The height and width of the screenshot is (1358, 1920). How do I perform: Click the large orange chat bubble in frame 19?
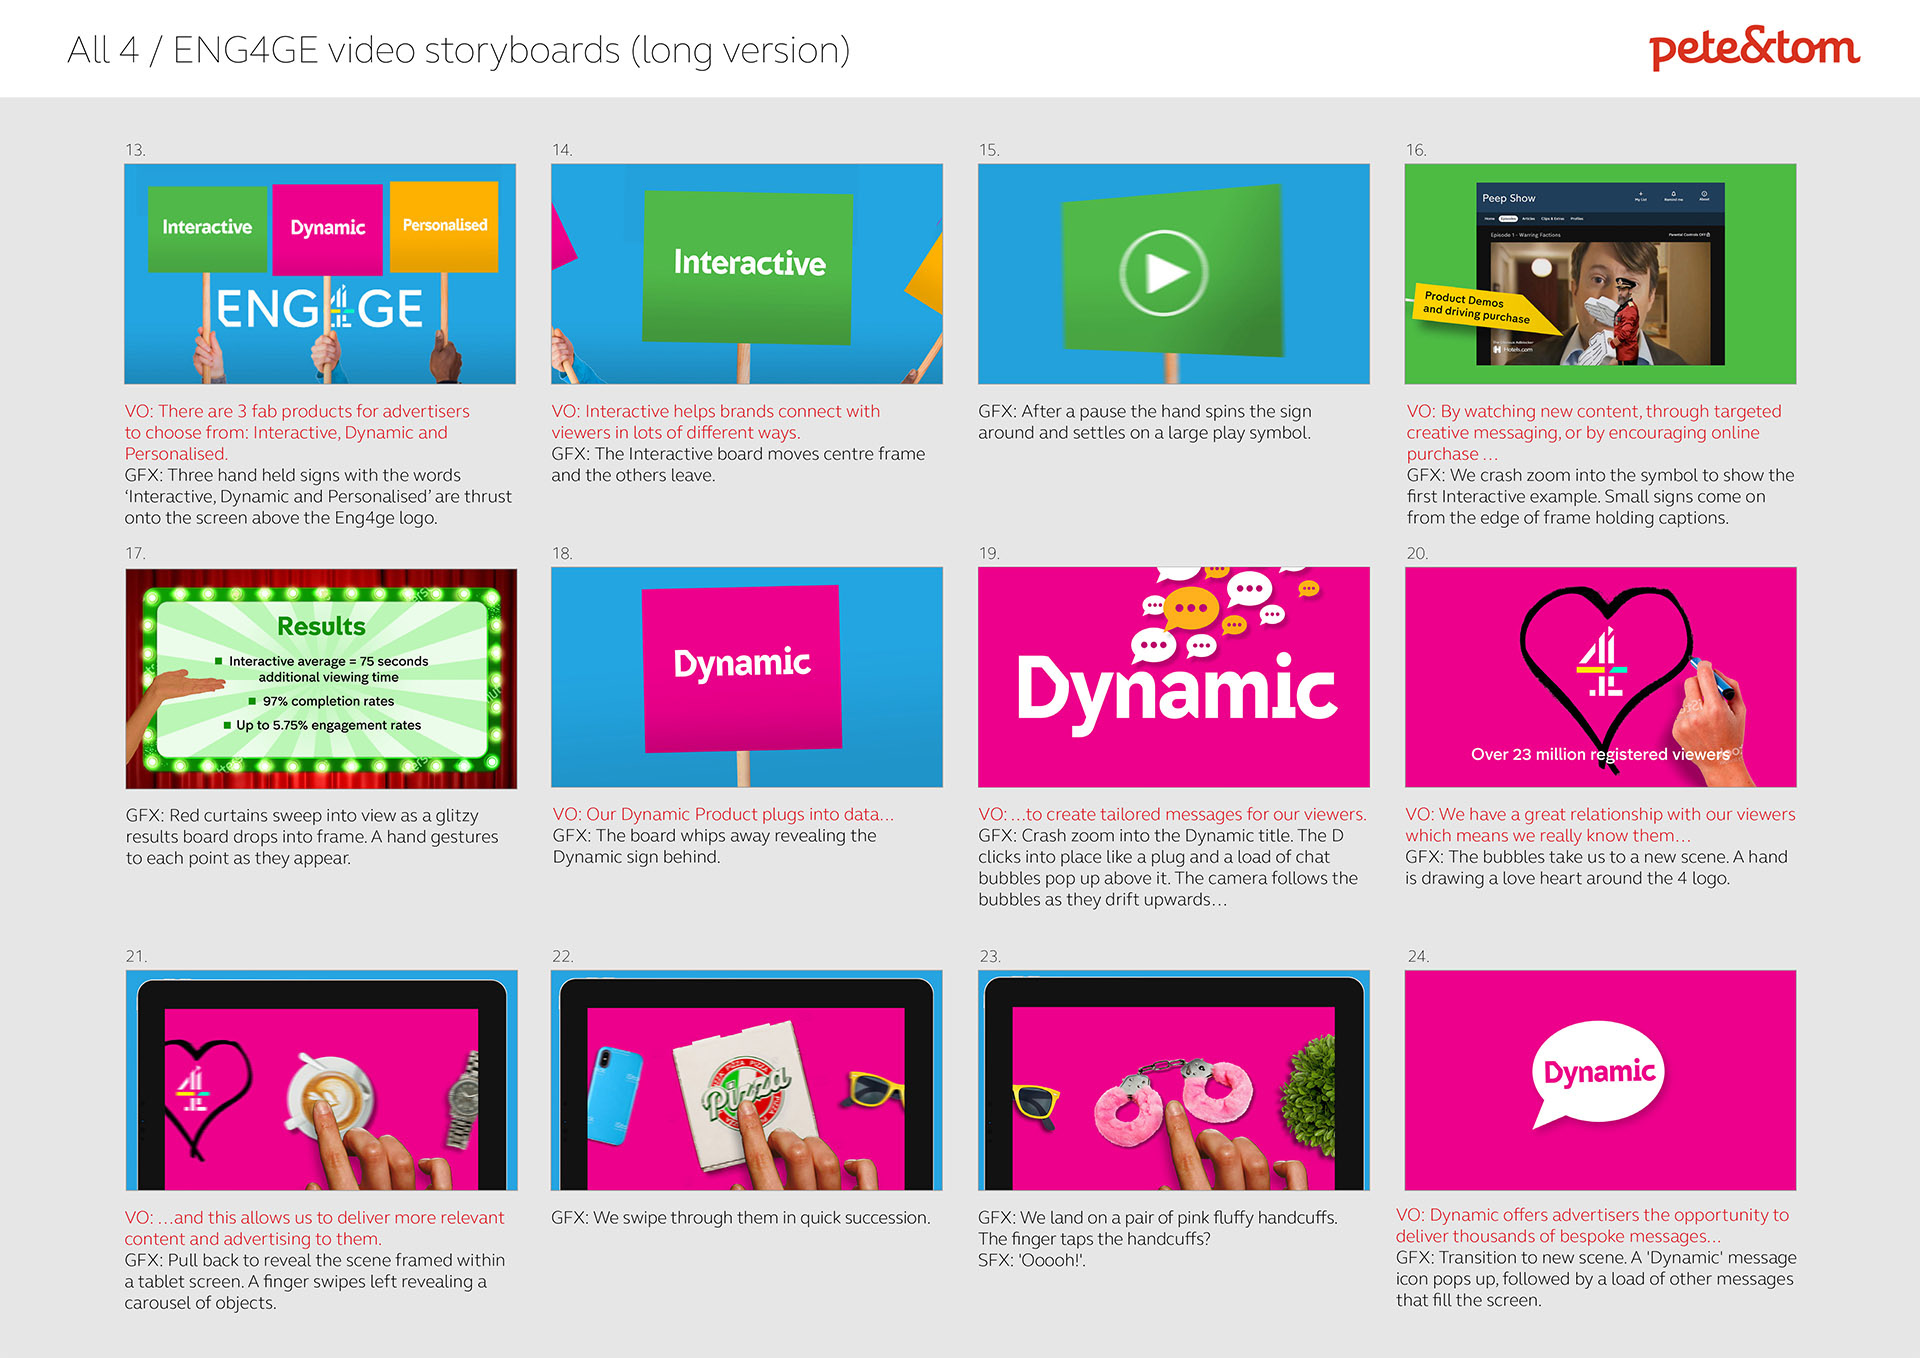pos(1191,608)
